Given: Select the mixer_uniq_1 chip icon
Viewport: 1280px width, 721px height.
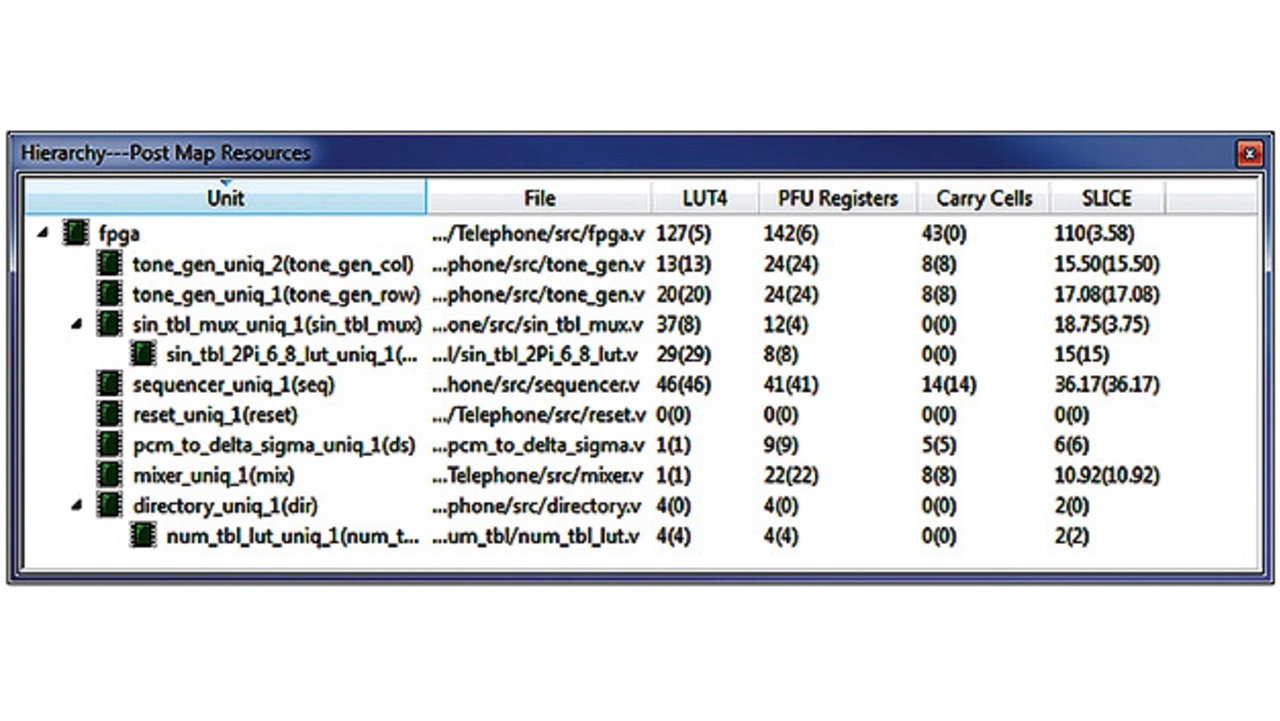Looking at the screenshot, I should pos(110,475).
